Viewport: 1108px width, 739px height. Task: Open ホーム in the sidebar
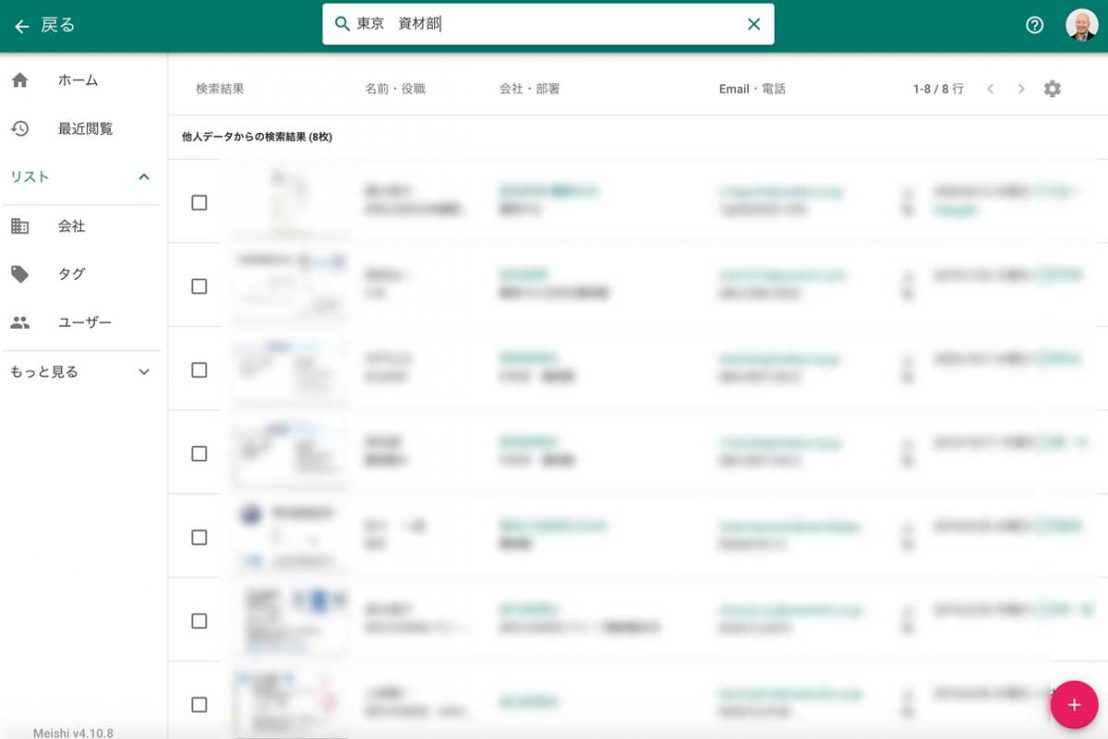77,80
